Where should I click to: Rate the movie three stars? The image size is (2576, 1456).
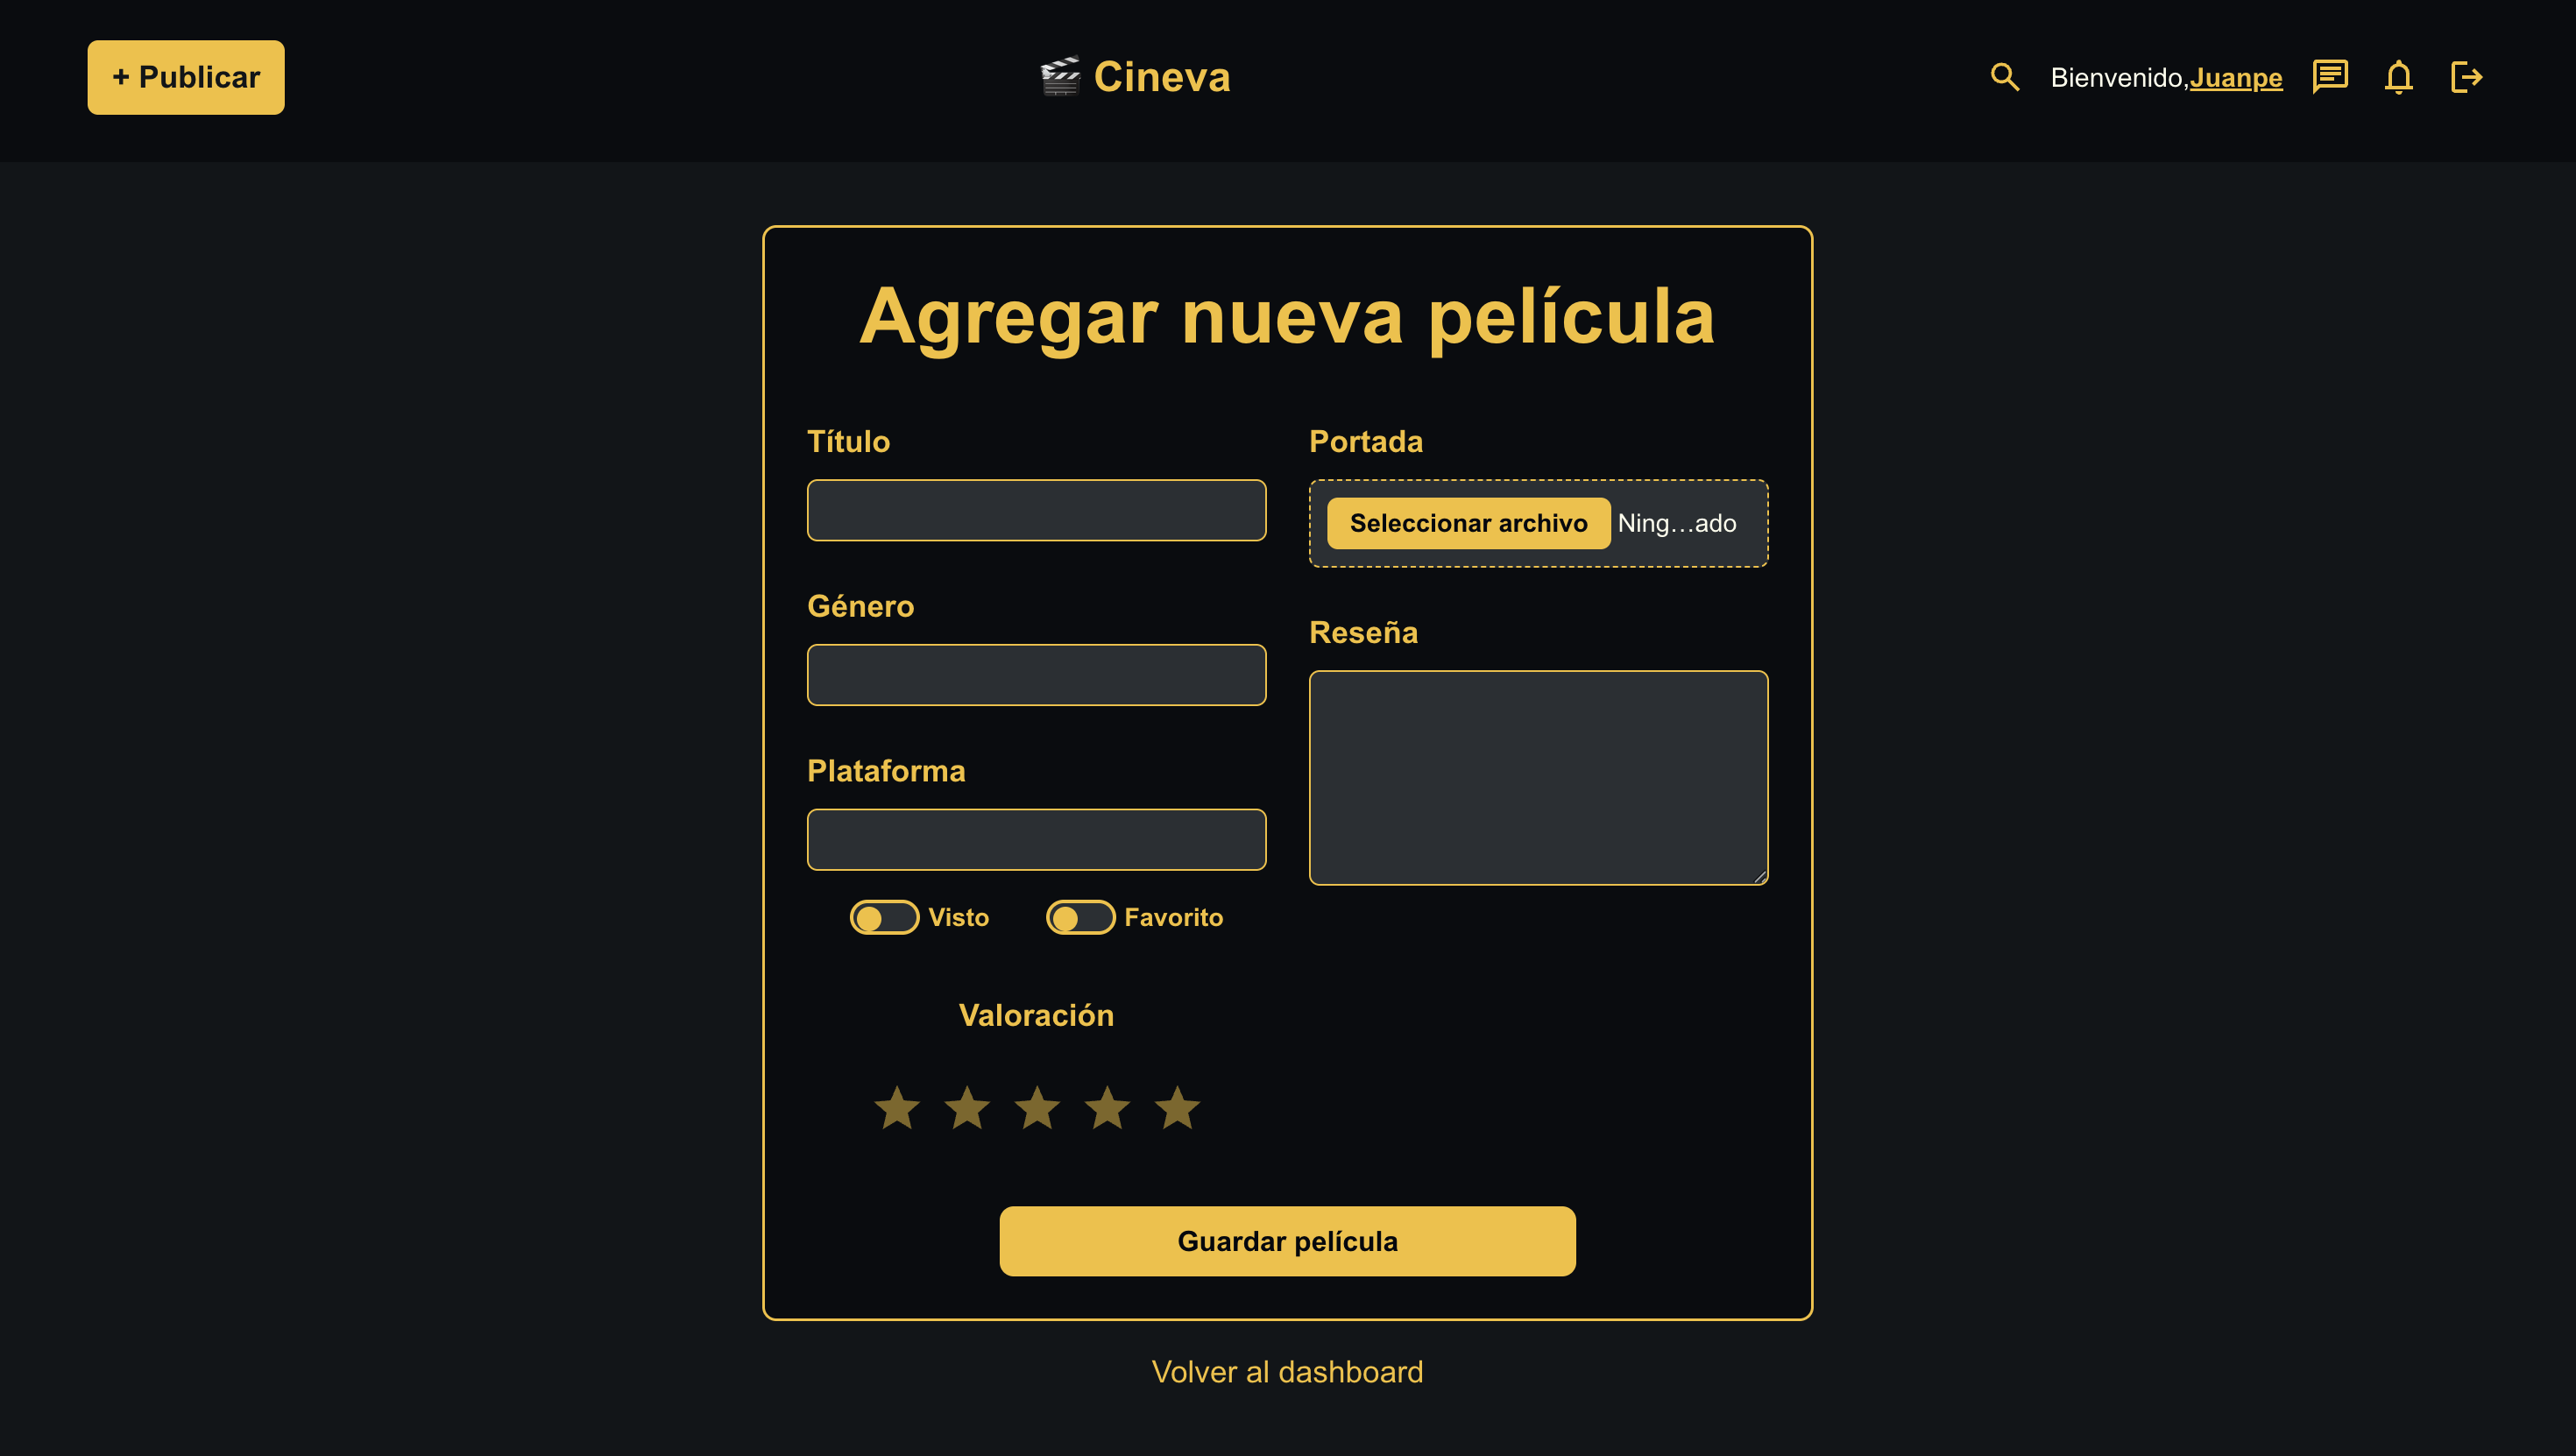[1037, 1108]
